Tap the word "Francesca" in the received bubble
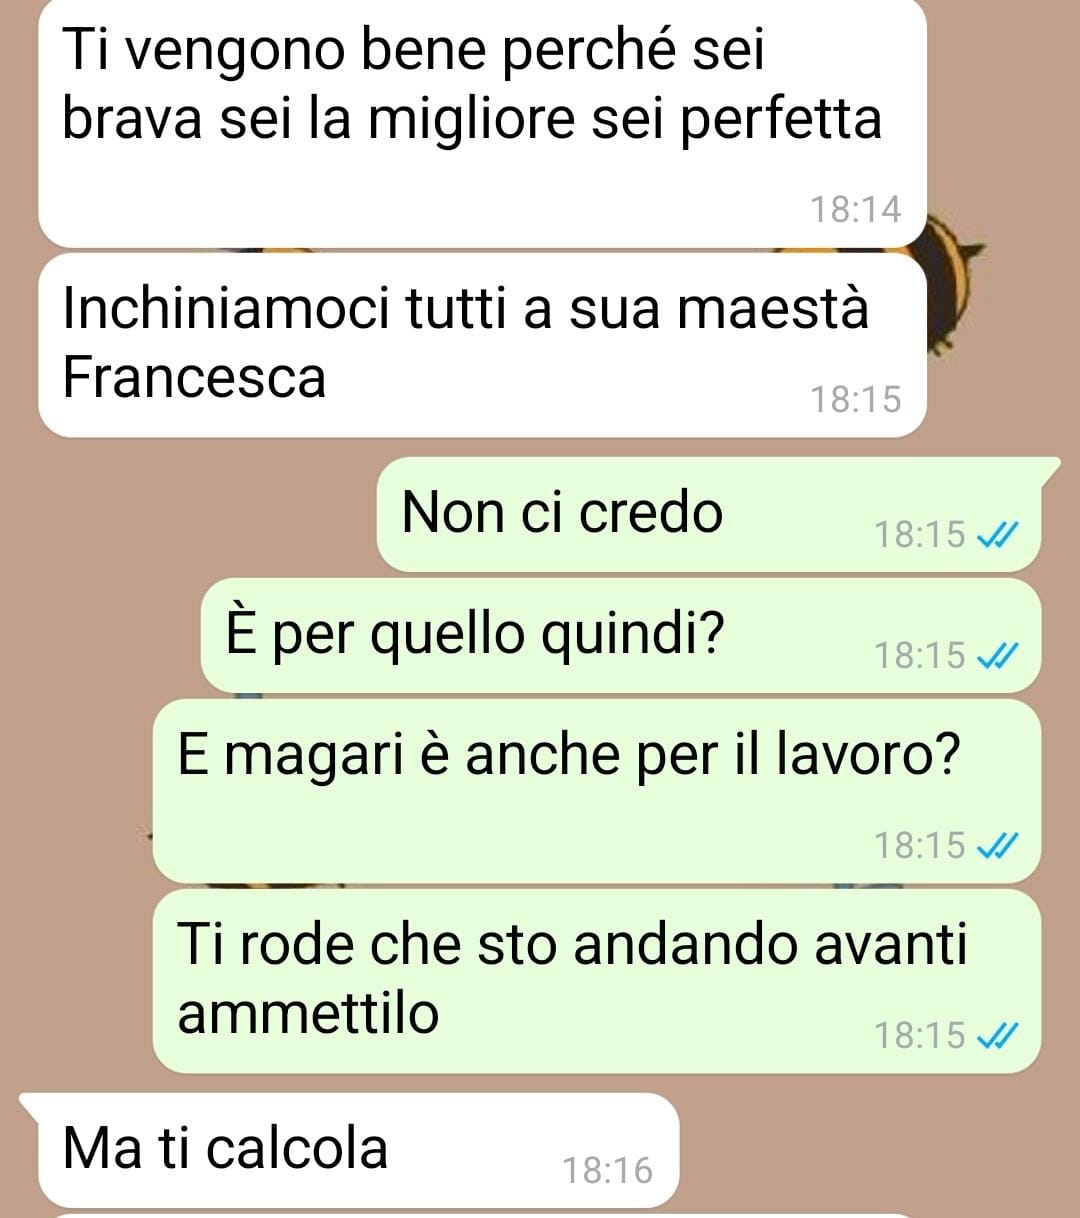The height and width of the screenshot is (1218, 1080). coord(194,378)
